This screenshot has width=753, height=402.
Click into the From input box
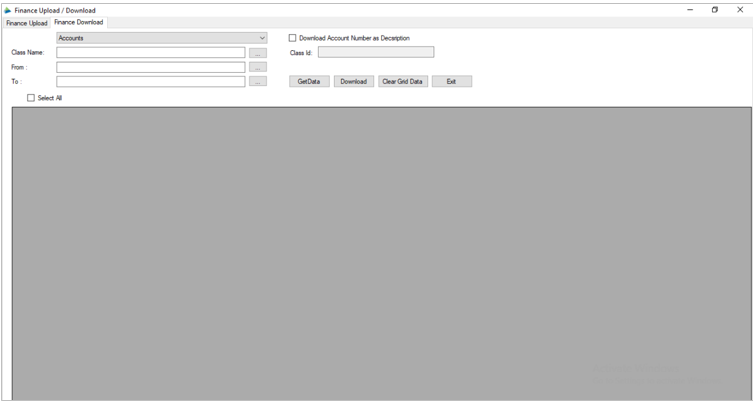pyautogui.click(x=150, y=67)
